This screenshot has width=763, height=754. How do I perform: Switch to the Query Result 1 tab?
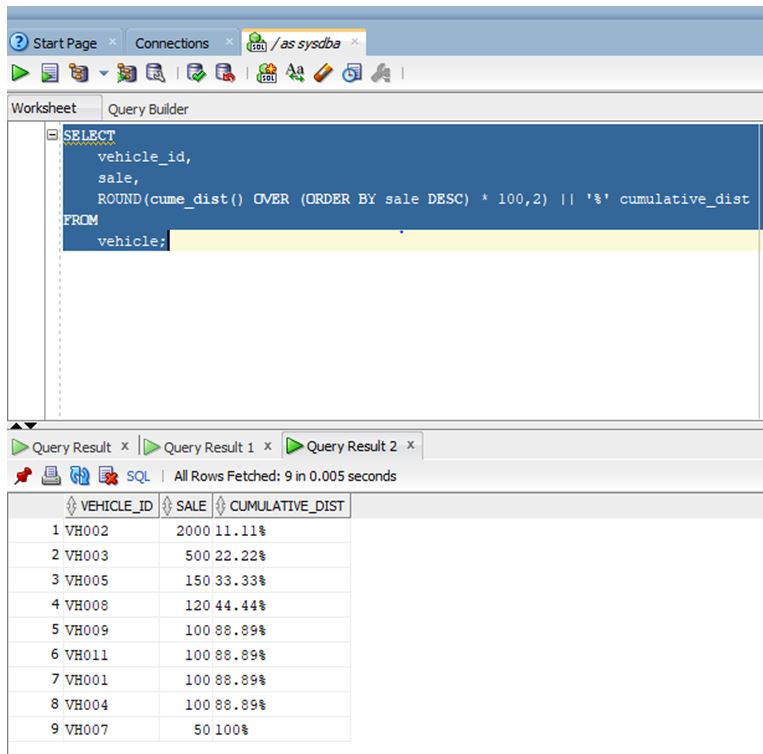(x=209, y=447)
